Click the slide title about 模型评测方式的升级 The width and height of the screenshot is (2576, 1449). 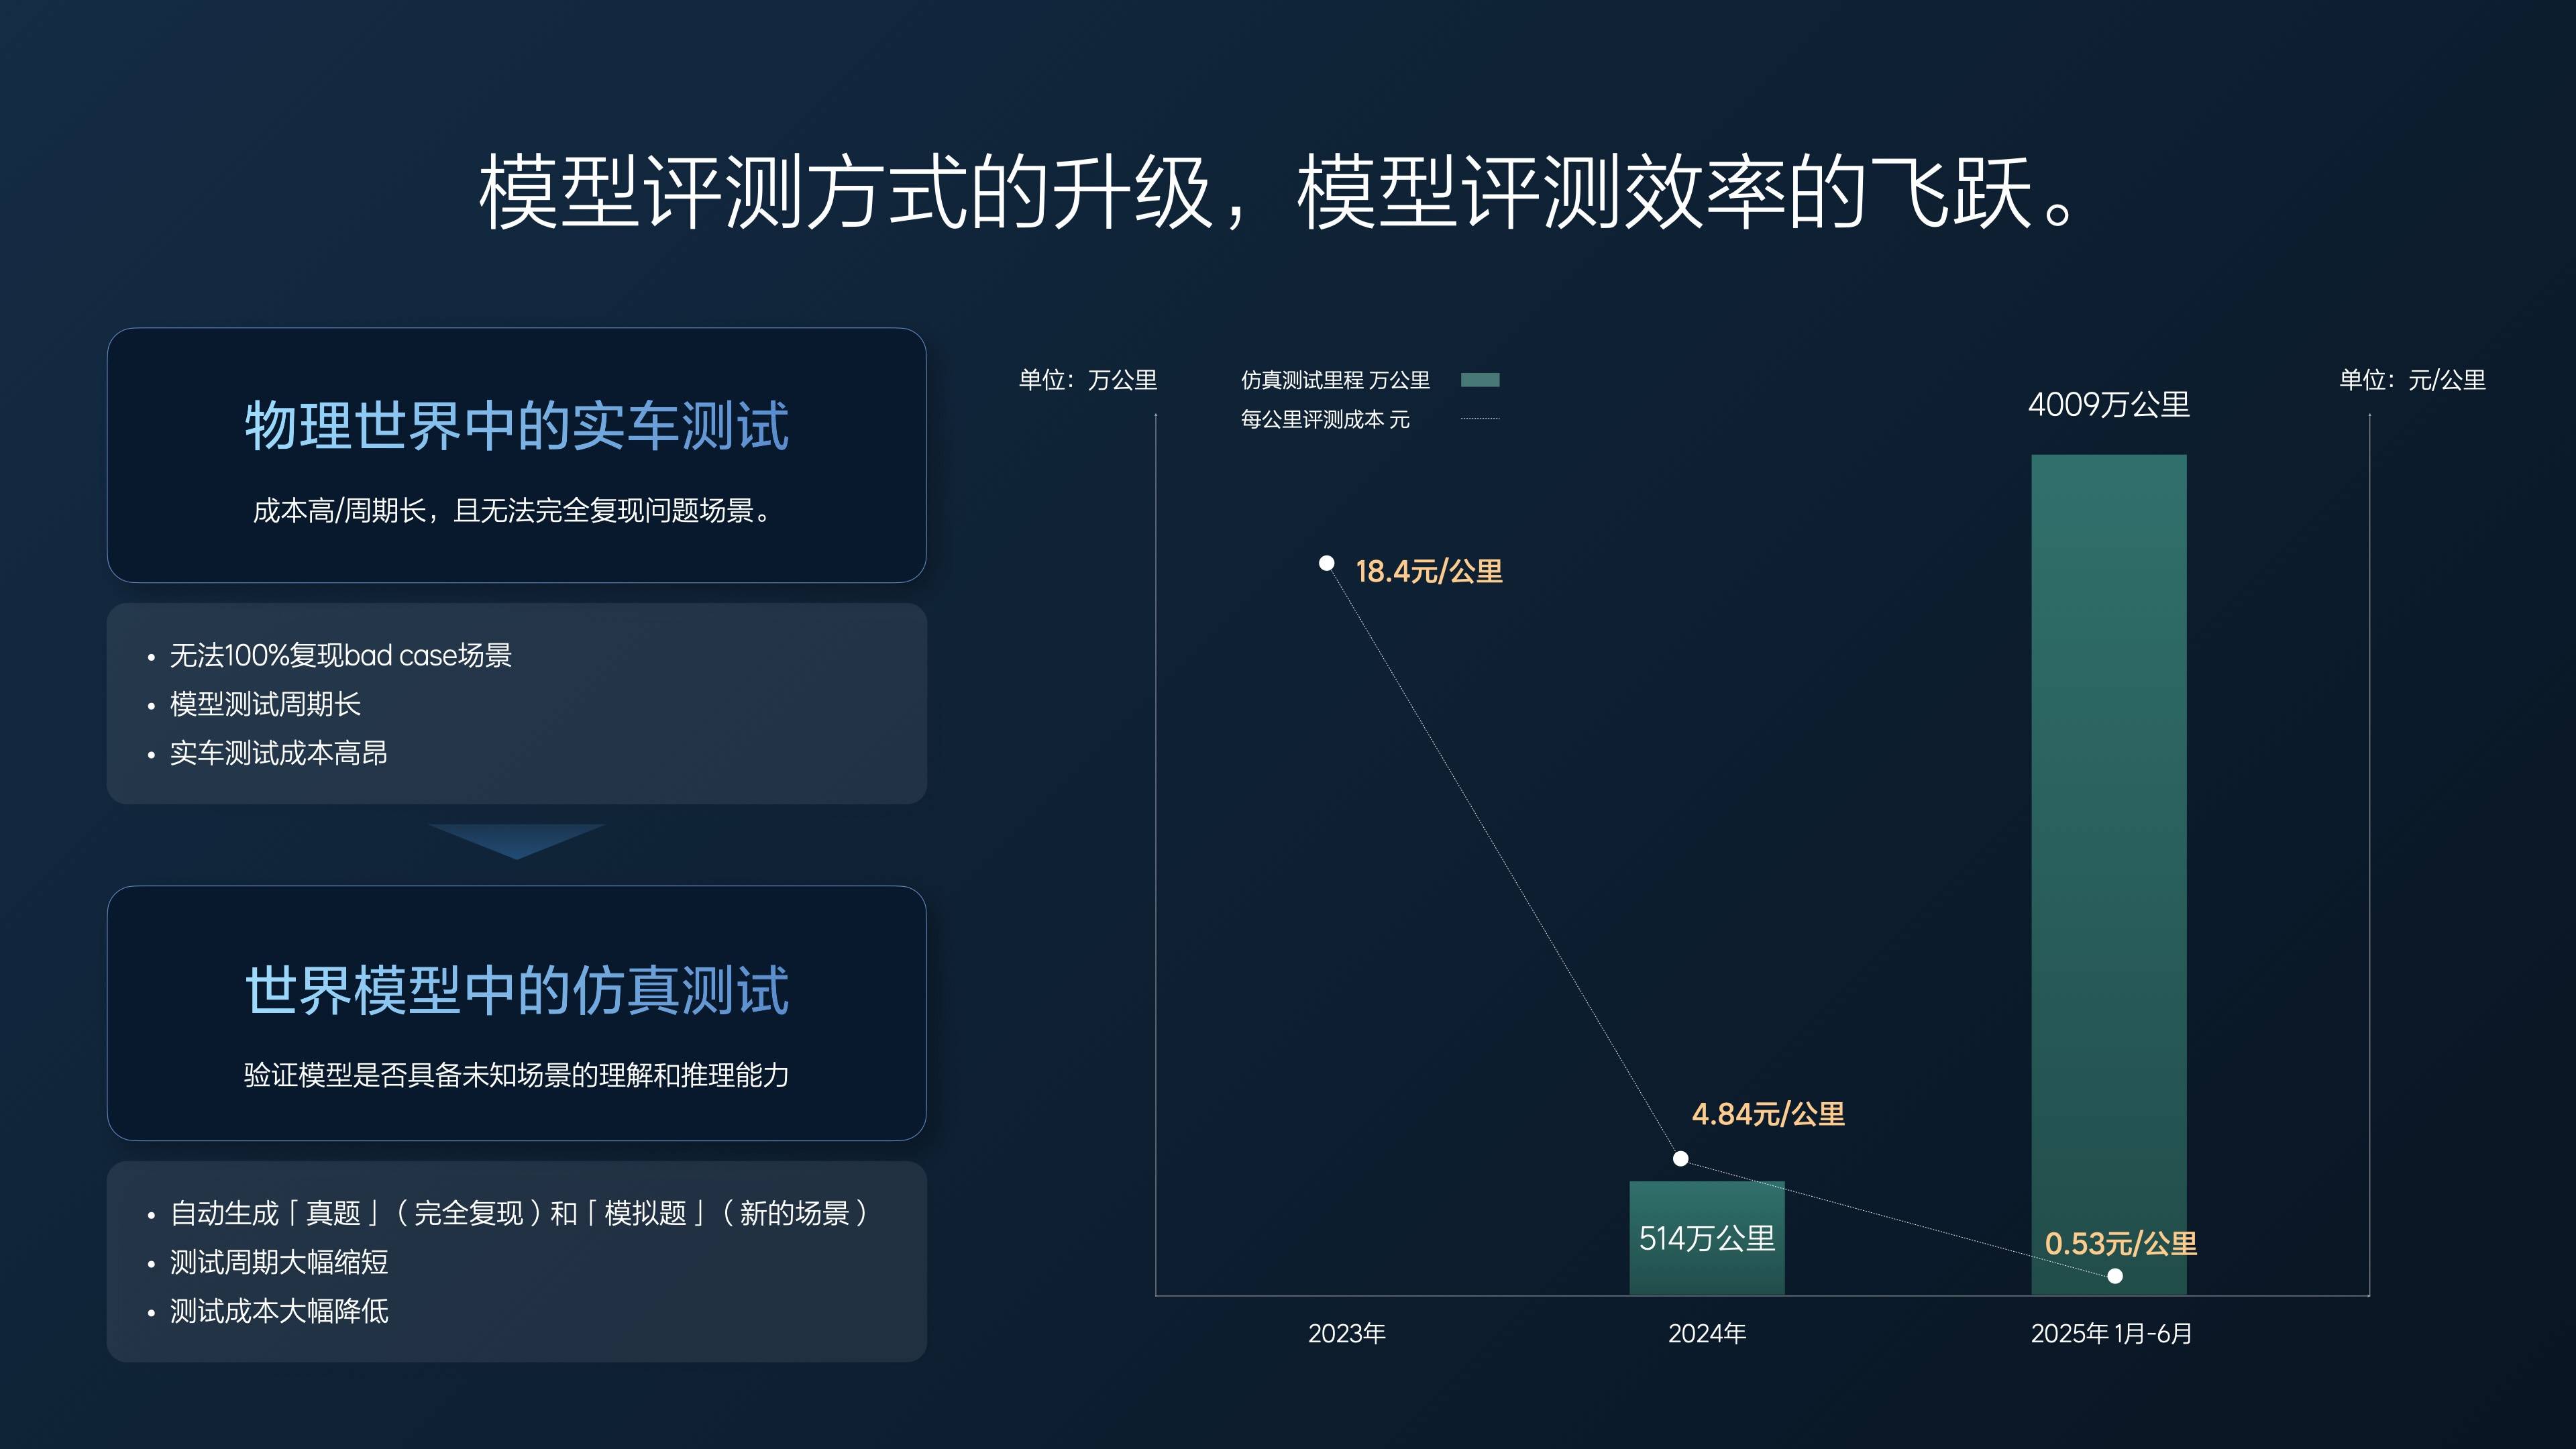(x=1287, y=192)
